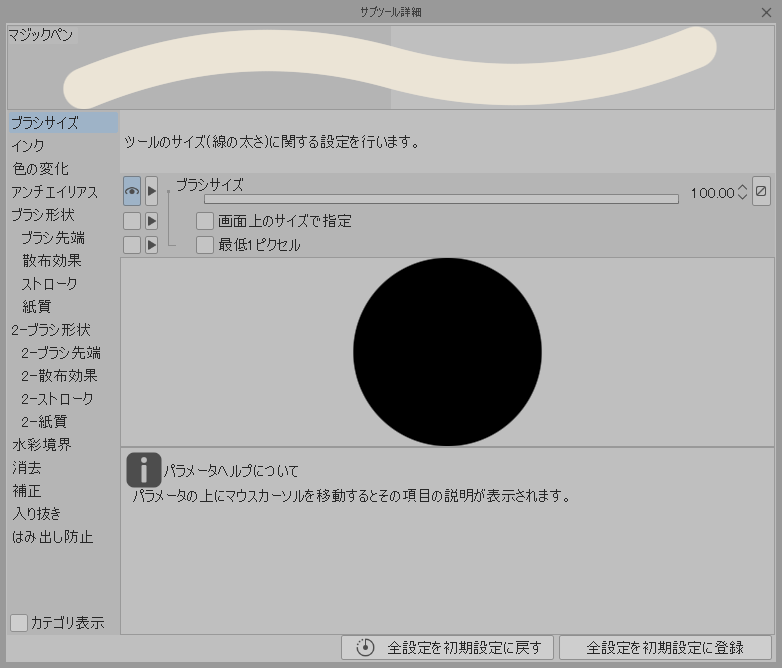
Task: Toggle visibility box for 最低1ピクセル row
Action: (x=132, y=245)
